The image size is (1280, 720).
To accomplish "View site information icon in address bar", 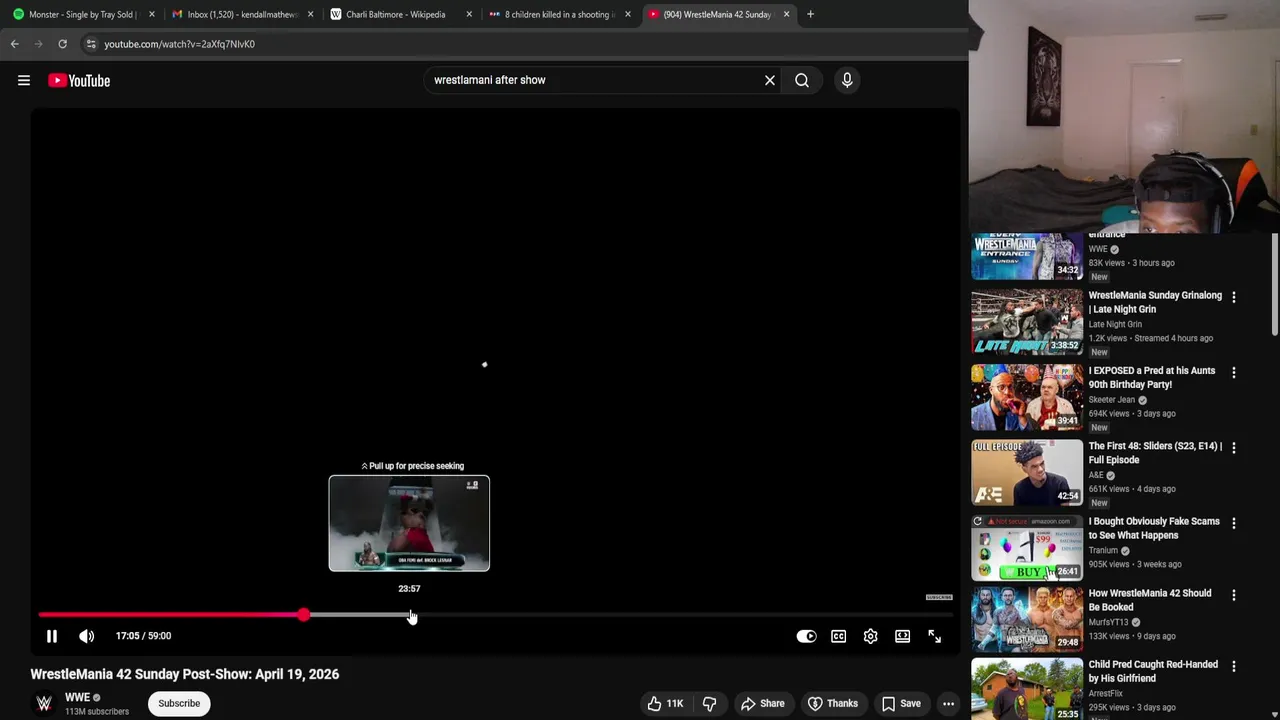I will tap(91, 44).
